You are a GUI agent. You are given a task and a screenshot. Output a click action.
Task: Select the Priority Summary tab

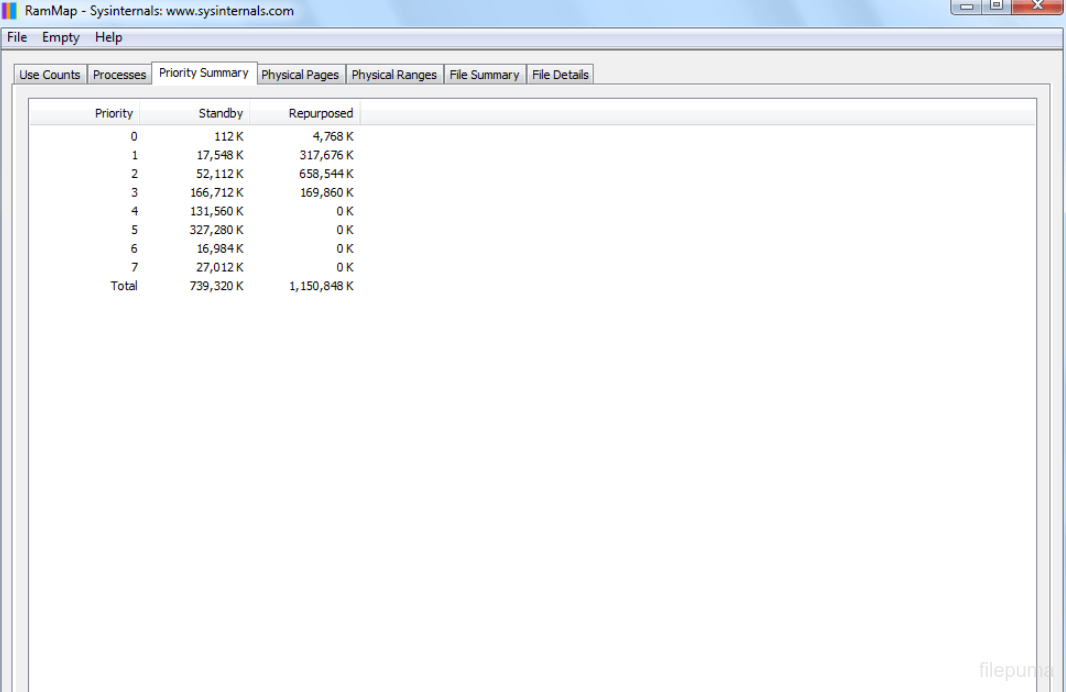(203, 73)
